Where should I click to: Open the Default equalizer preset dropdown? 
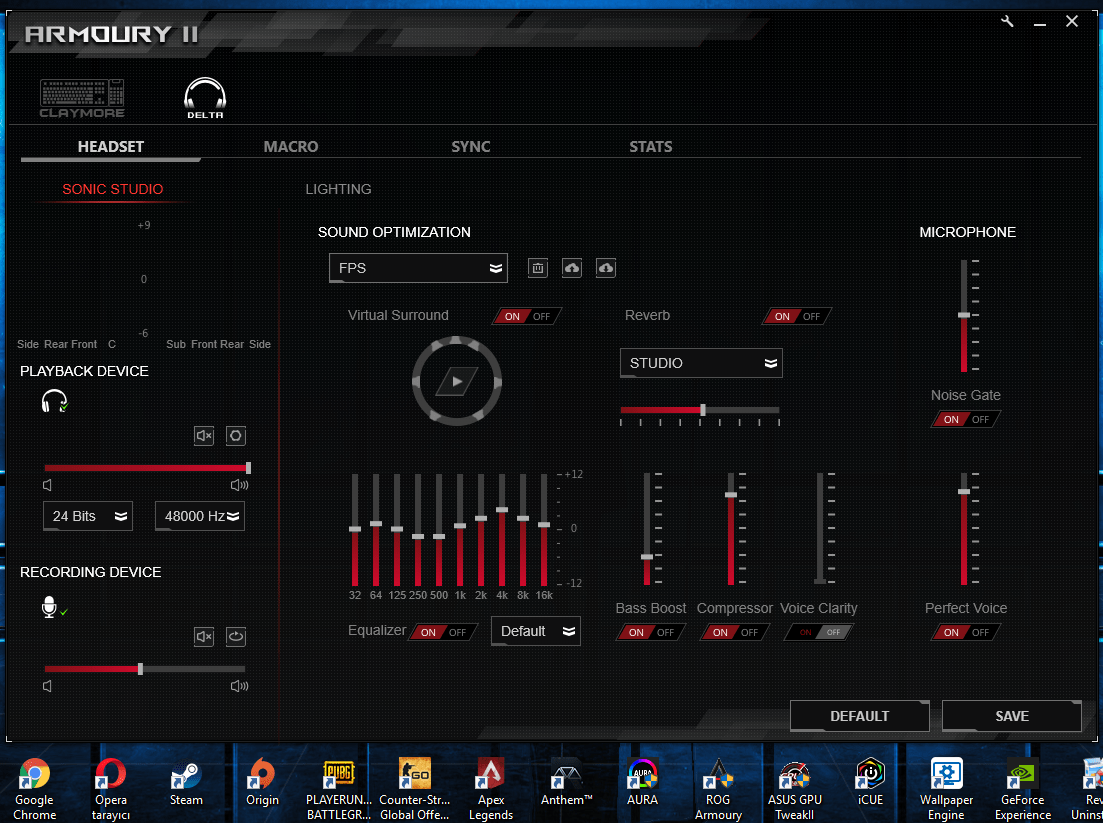[x=535, y=631]
